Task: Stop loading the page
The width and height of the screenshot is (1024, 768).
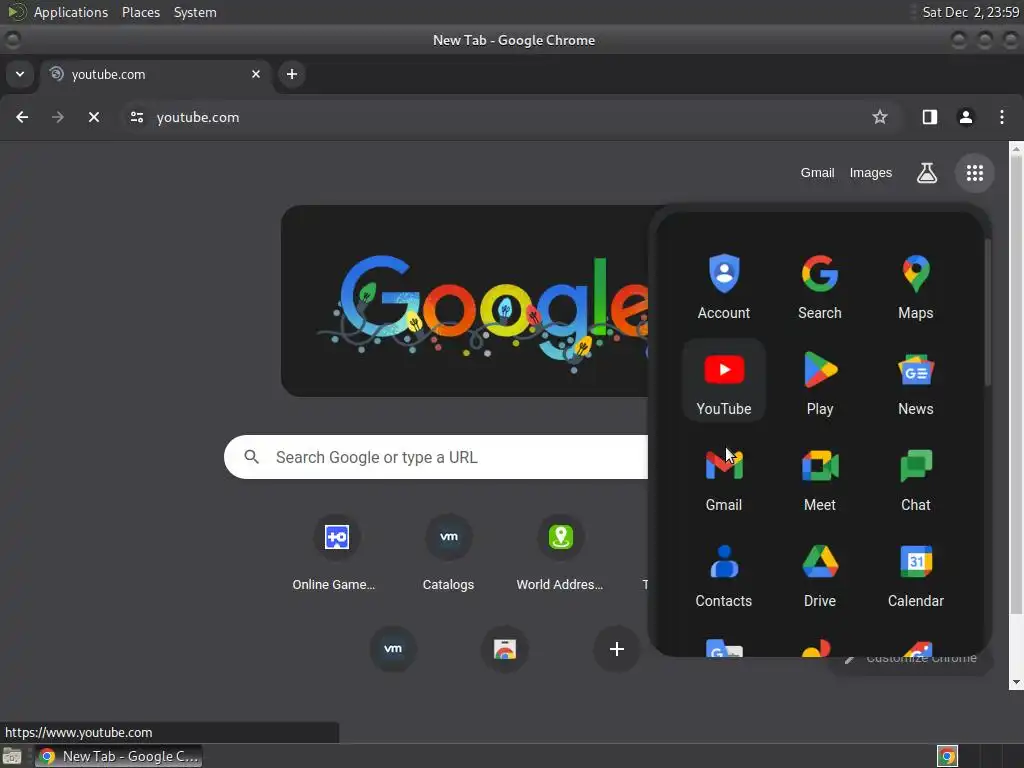Action: 93,117
